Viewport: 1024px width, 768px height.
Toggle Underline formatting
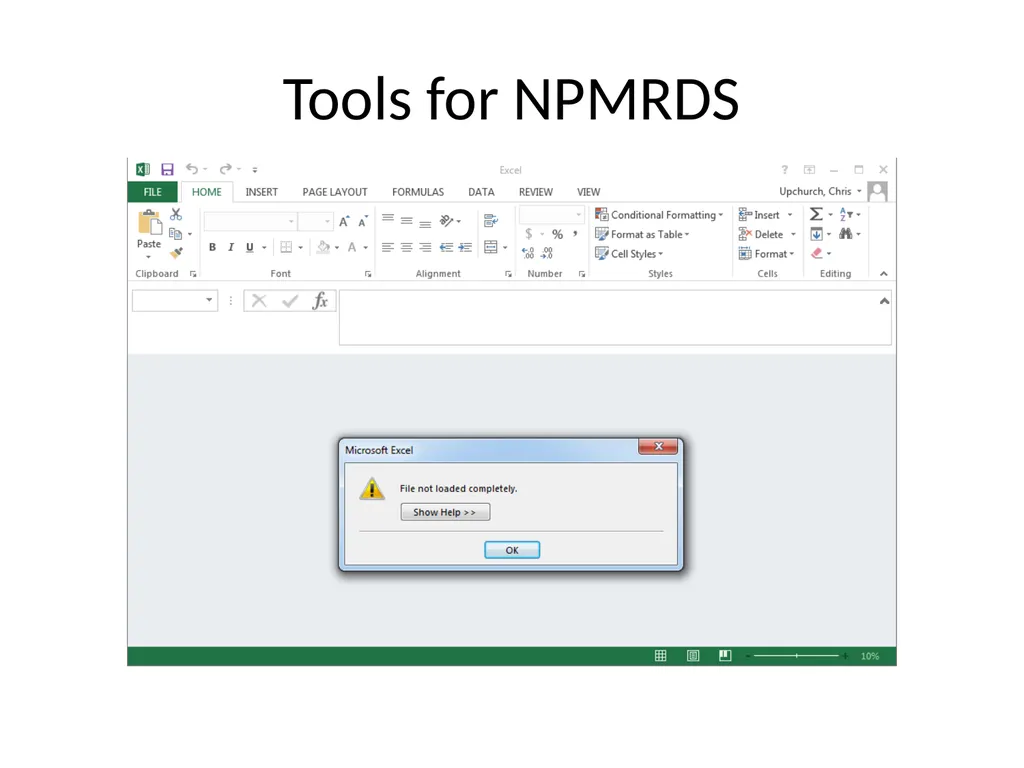click(249, 248)
